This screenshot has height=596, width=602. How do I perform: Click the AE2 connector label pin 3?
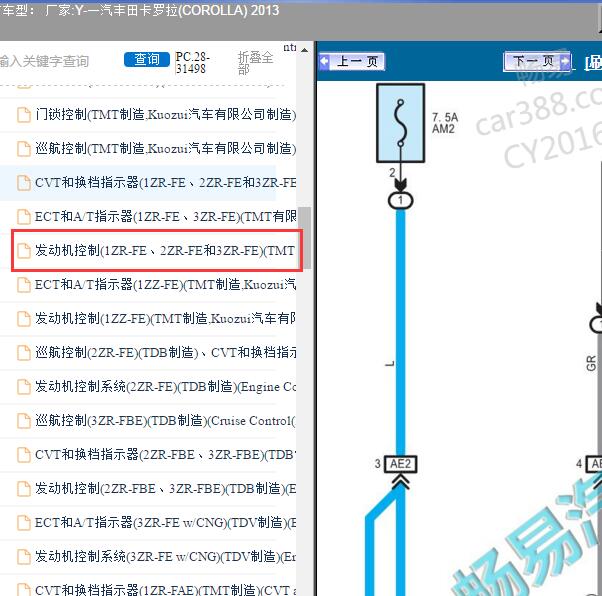point(400,464)
